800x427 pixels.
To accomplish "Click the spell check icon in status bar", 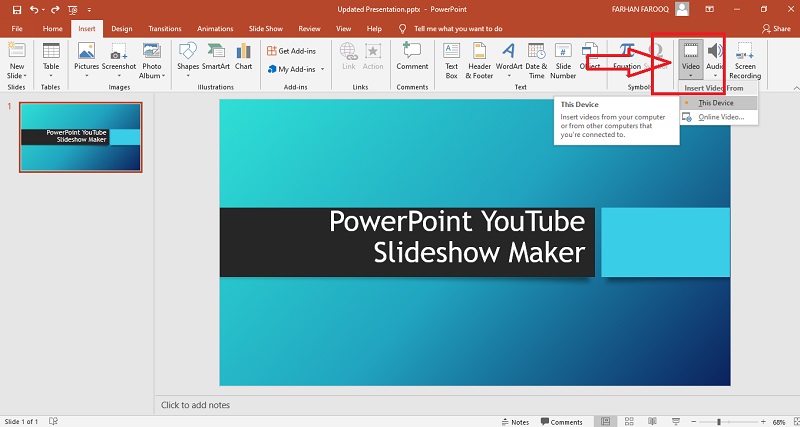I will coord(53,421).
